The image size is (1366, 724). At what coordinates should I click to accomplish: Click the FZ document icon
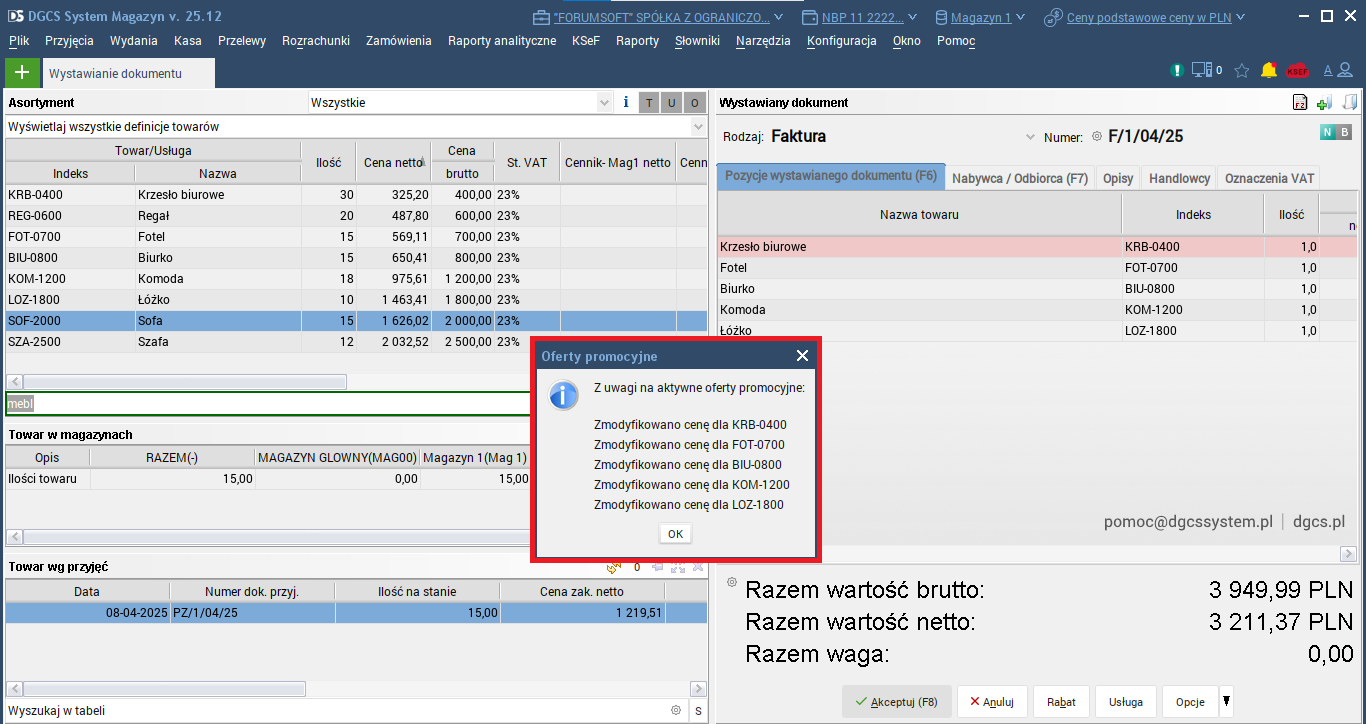(1300, 103)
